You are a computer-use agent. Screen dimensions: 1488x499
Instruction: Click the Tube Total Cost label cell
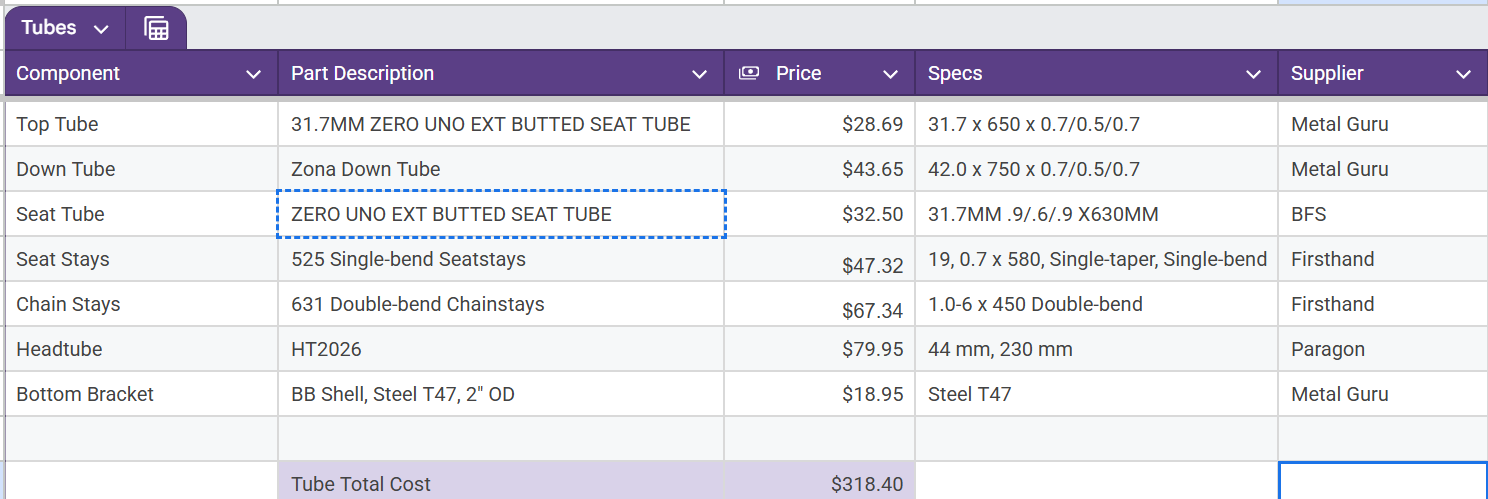tap(500, 484)
